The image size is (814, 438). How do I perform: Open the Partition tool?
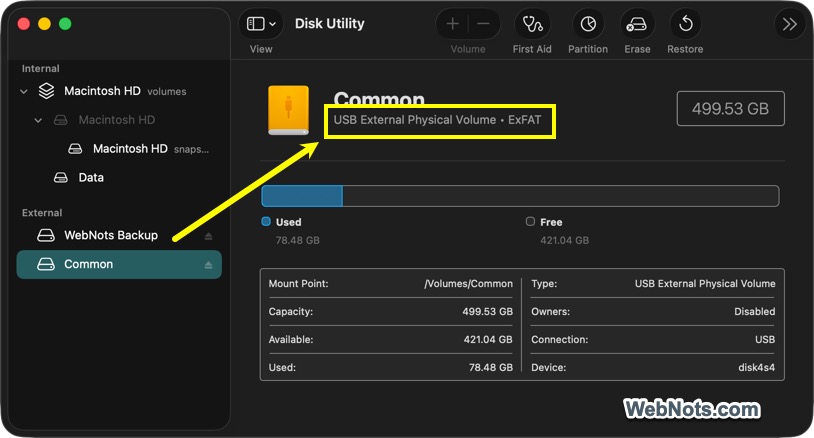click(x=588, y=24)
